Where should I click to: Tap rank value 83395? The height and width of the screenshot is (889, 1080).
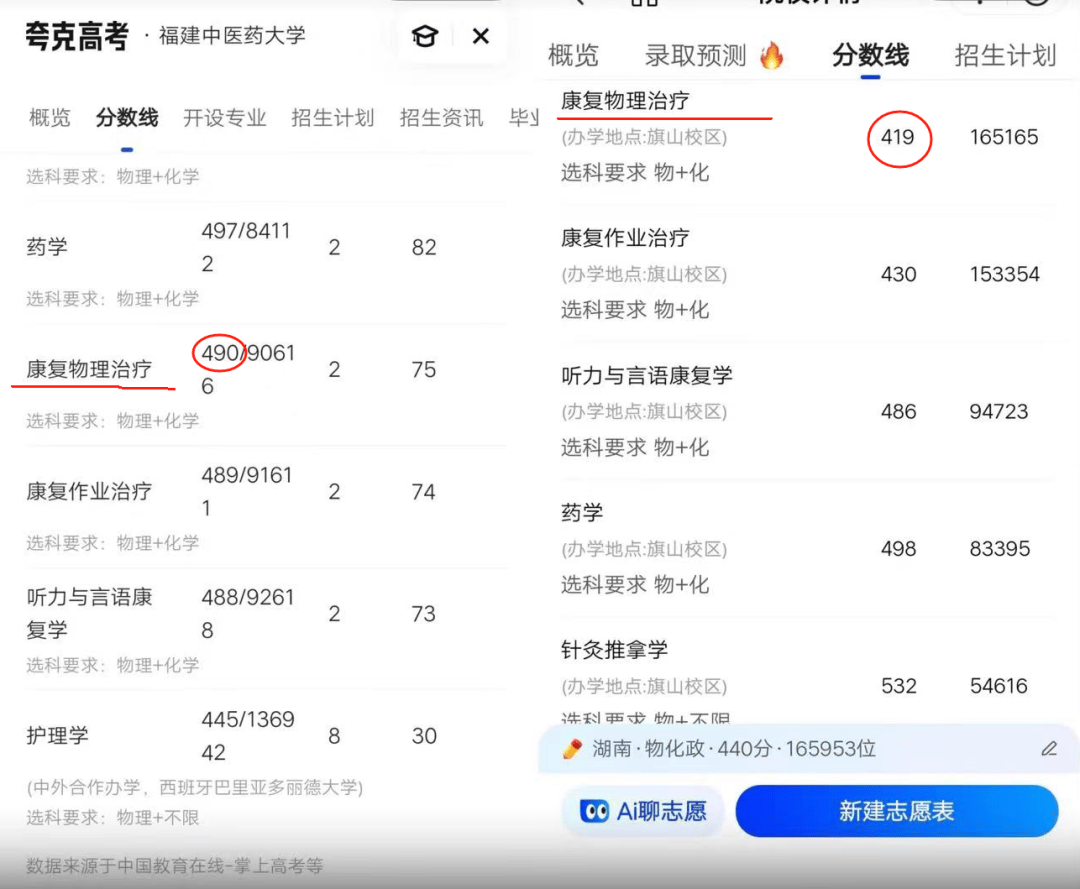click(999, 548)
